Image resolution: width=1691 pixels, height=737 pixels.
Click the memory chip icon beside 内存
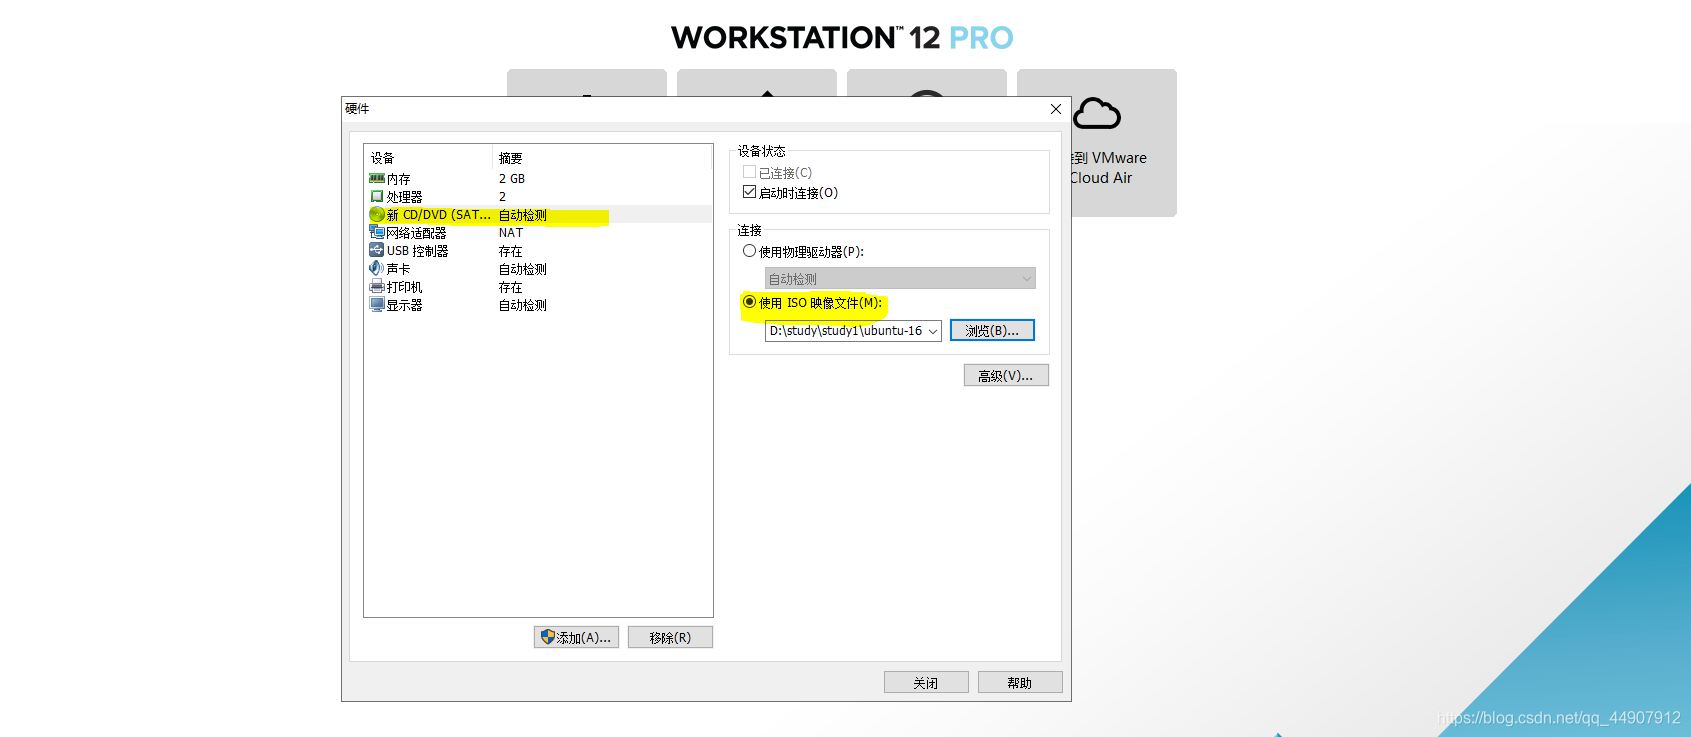[x=377, y=179]
